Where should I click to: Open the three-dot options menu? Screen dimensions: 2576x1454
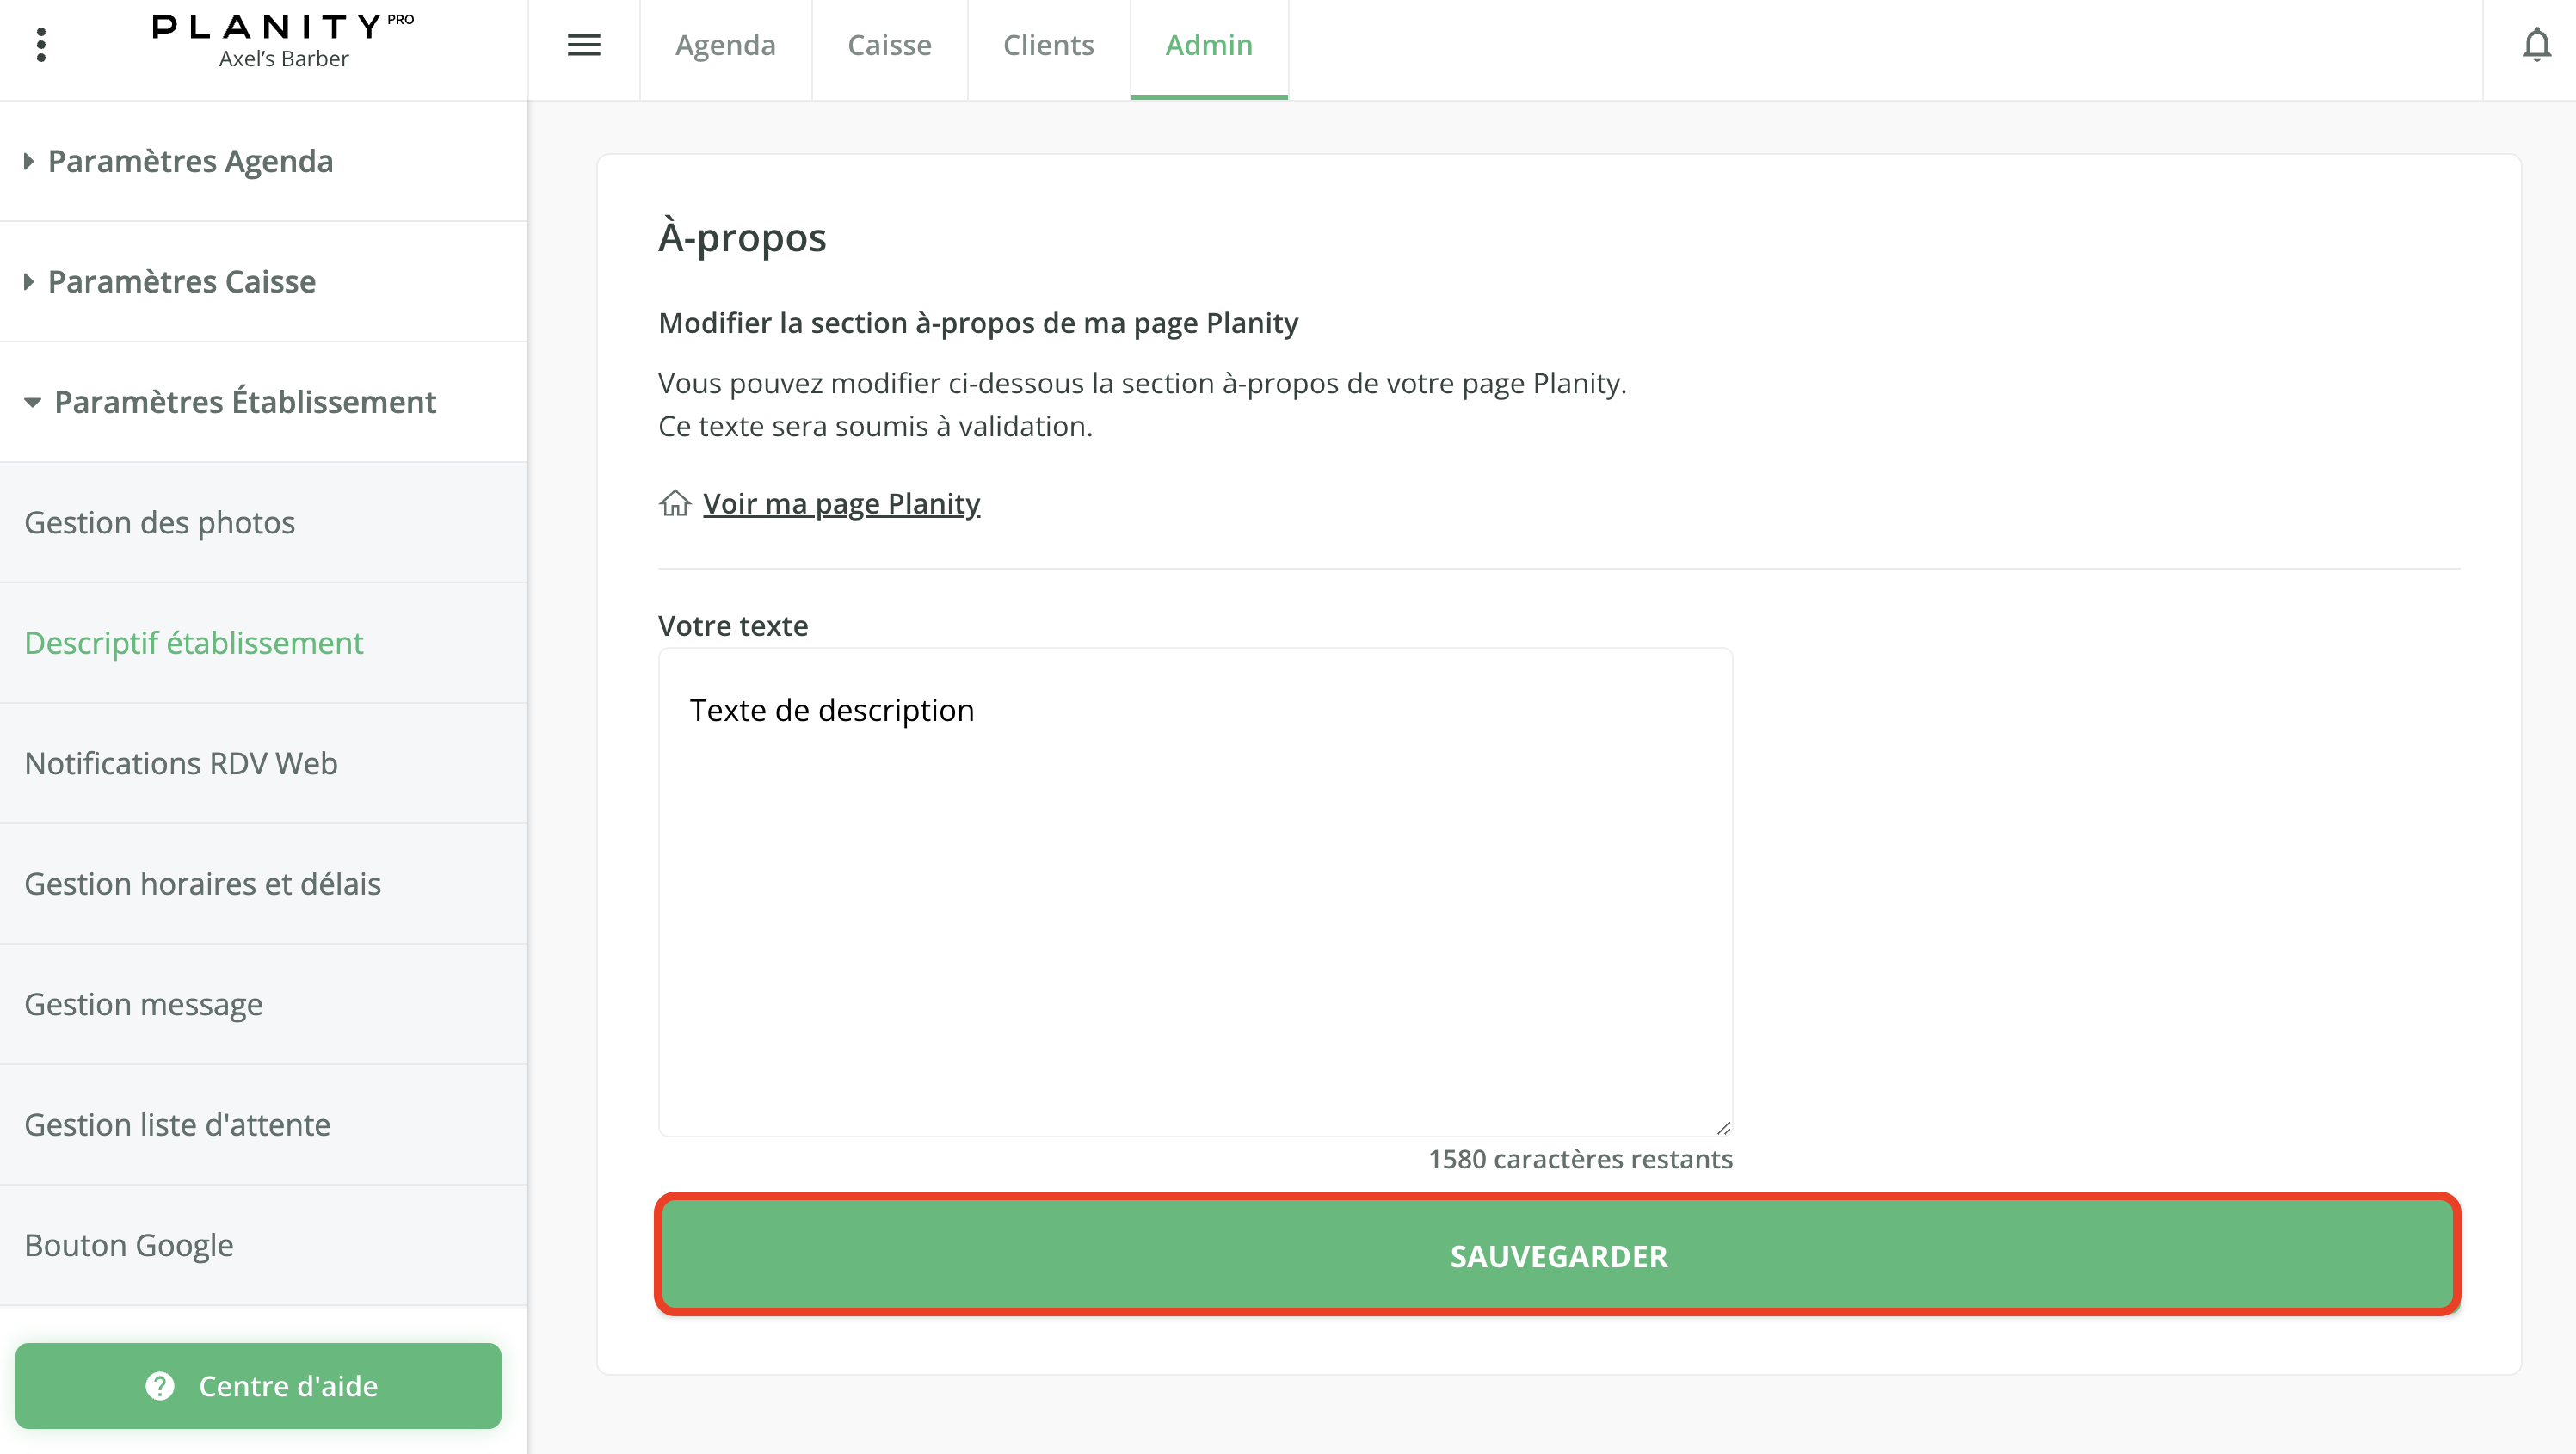click(x=41, y=45)
